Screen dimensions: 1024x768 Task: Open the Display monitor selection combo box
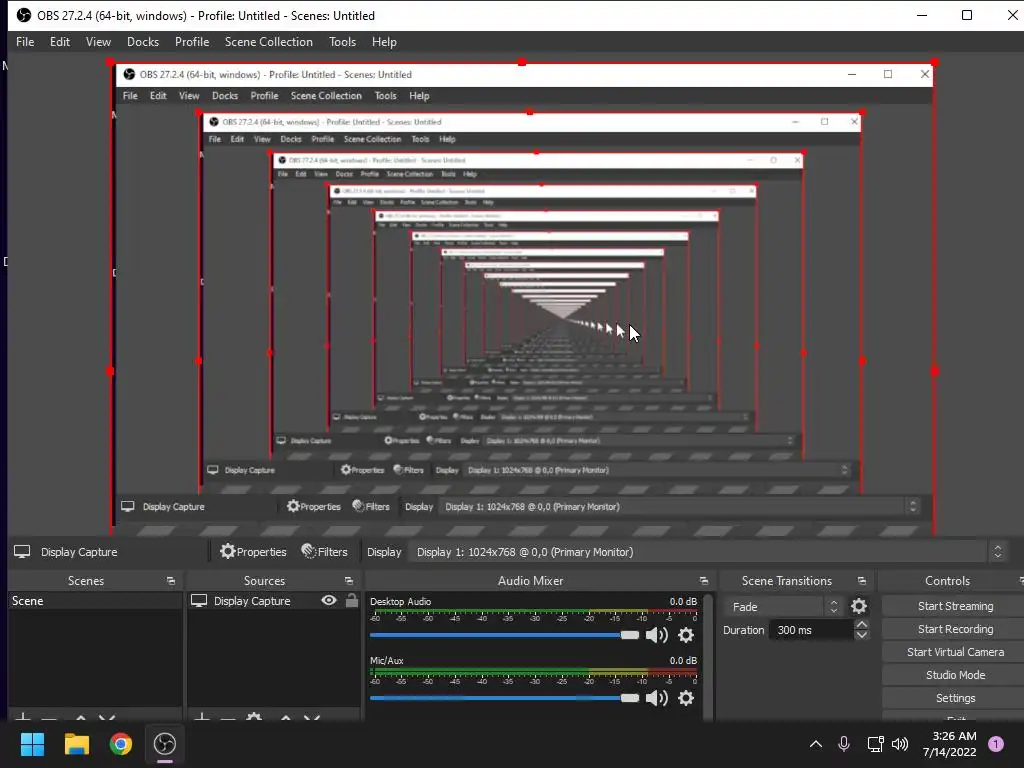pyautogui.click(x=707, y=552)
